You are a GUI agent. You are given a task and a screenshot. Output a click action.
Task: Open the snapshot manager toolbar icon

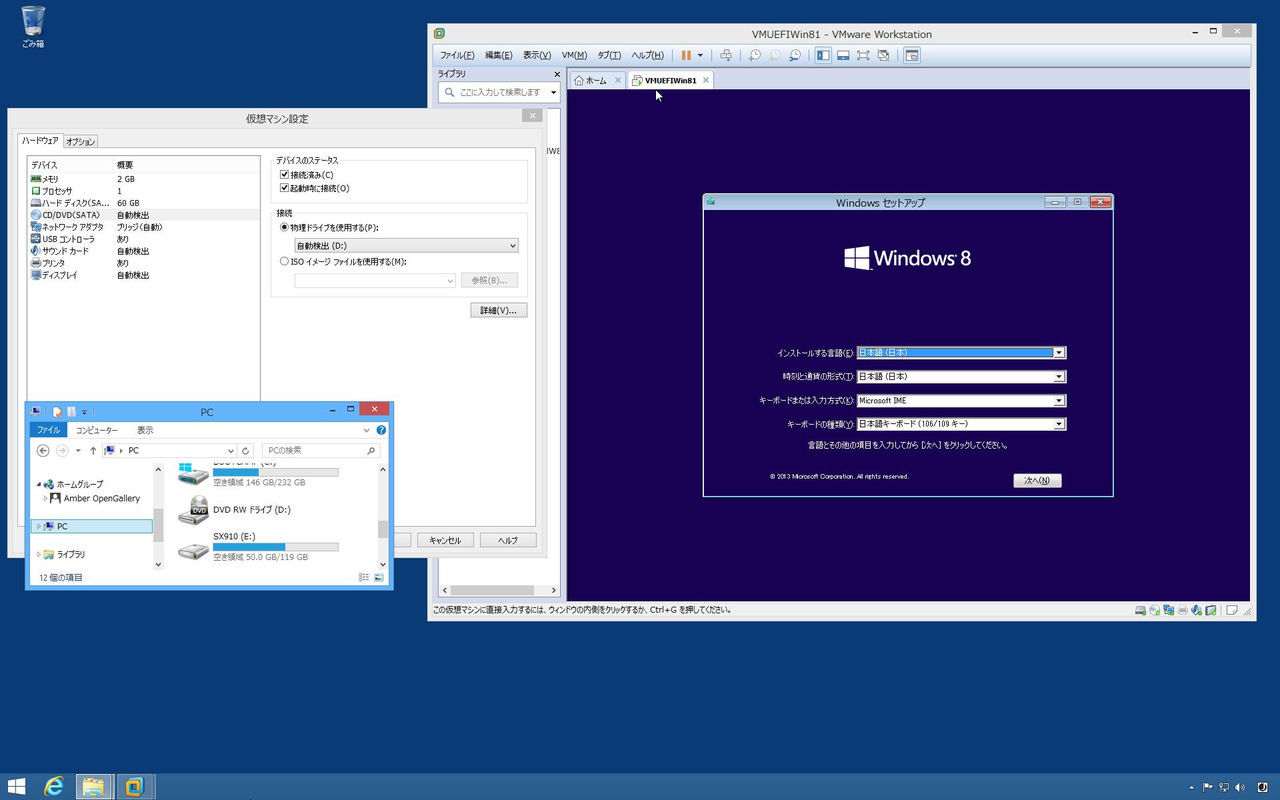(795, 55)
